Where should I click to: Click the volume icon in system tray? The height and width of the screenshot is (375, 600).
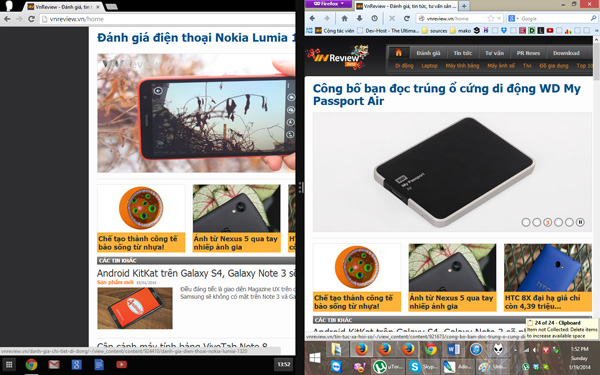click(x=535, y=350)
